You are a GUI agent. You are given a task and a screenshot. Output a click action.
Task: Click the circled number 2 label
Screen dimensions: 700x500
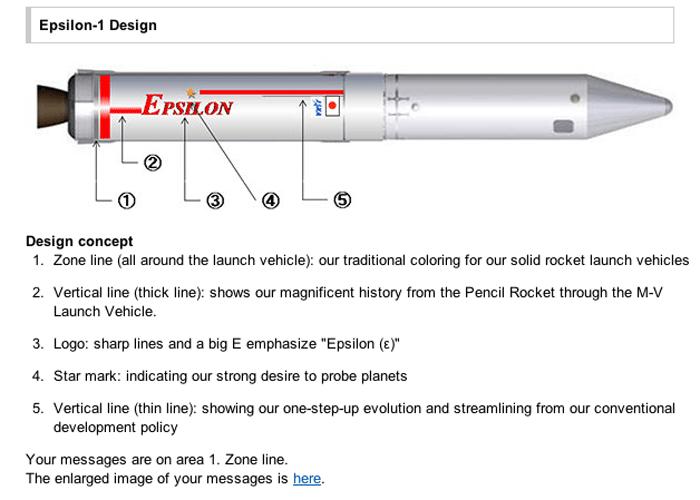point(153,163)
